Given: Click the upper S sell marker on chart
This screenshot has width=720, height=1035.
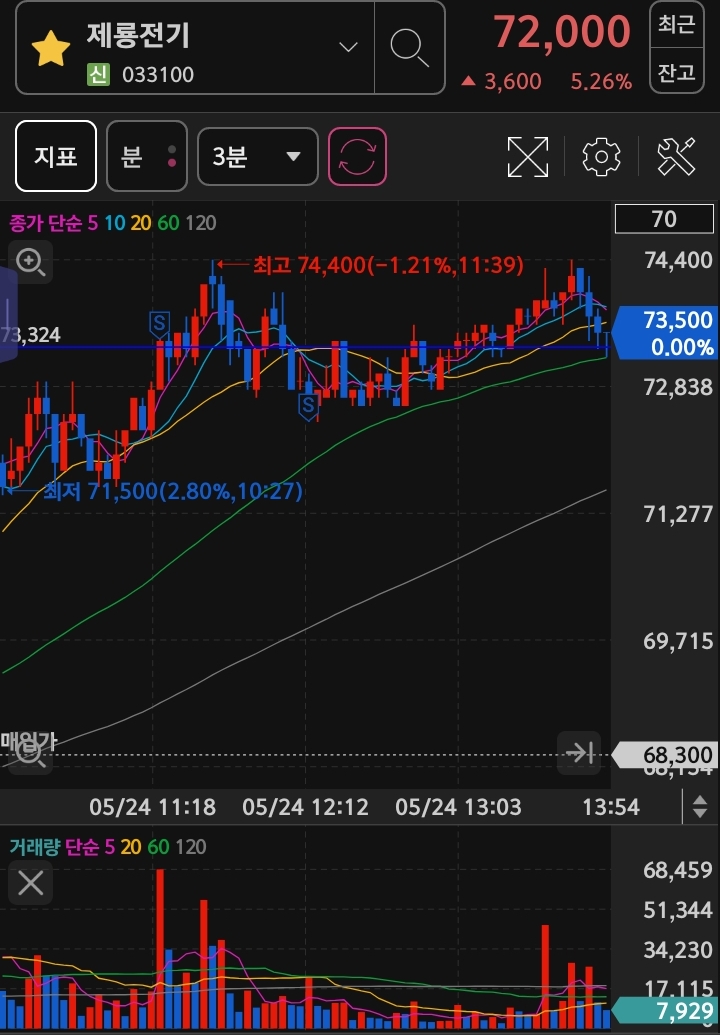Looking at the screenshot, I should [159, 325].
